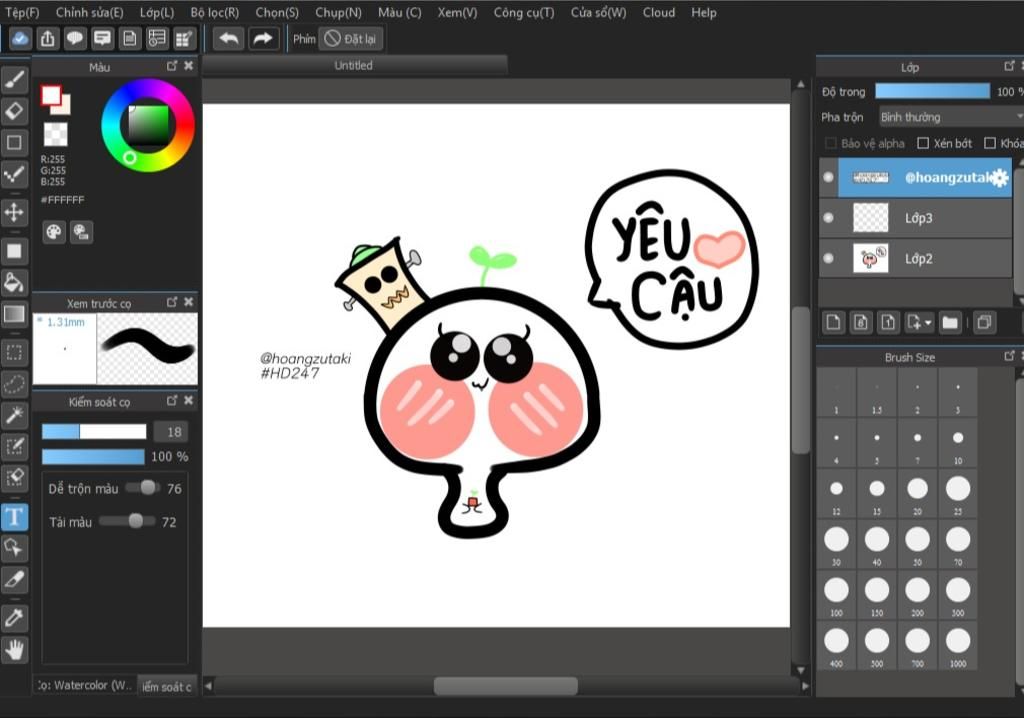This screenshot has width=1024, height=718.
Task: Open the Công cụ(T) menu
Action: click(524, 12)
